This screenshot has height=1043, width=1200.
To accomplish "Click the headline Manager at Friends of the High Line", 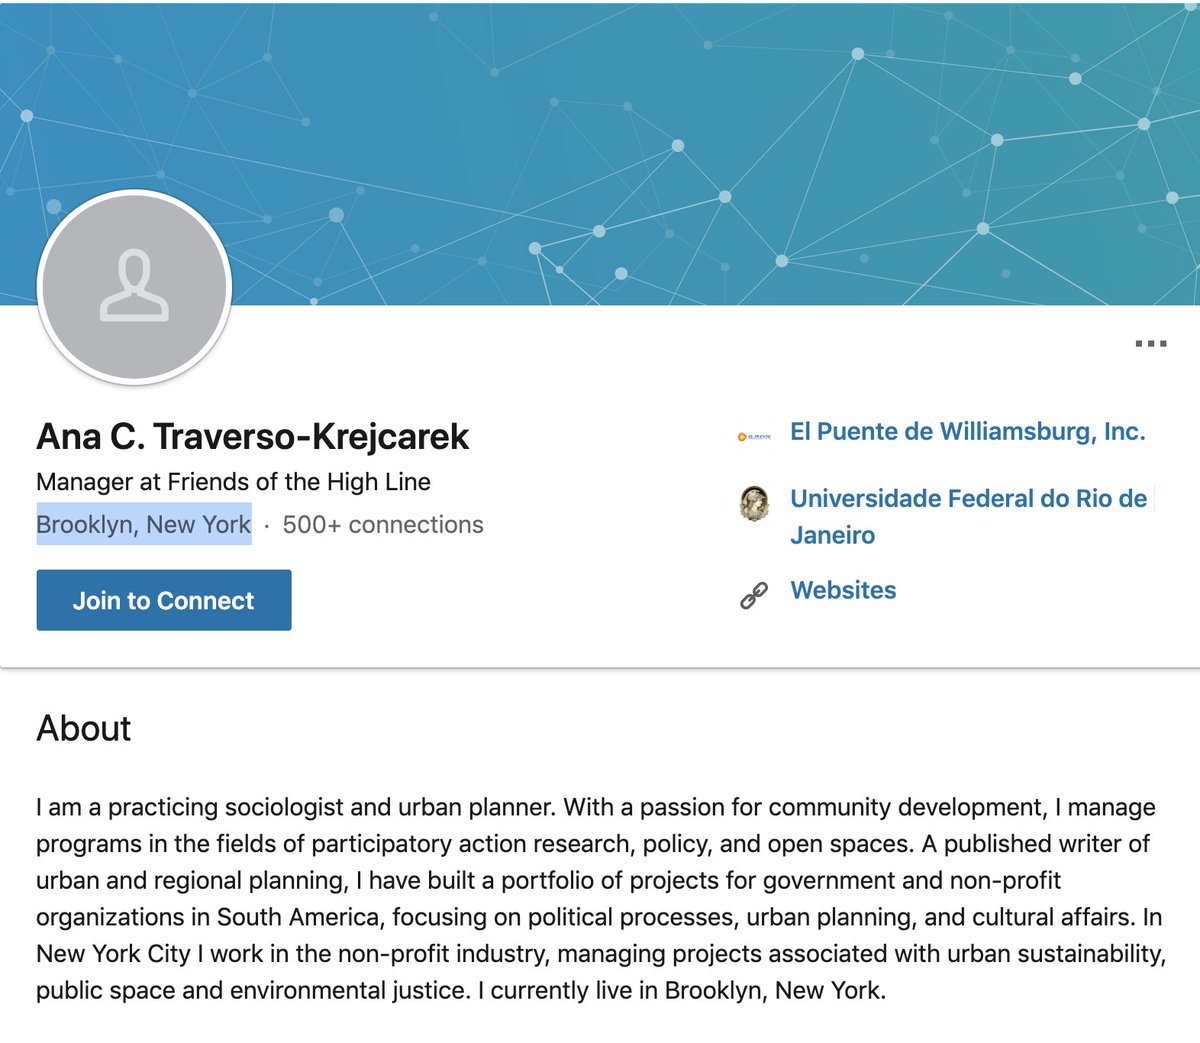I will pyautogui.click(x=233, y=482).
